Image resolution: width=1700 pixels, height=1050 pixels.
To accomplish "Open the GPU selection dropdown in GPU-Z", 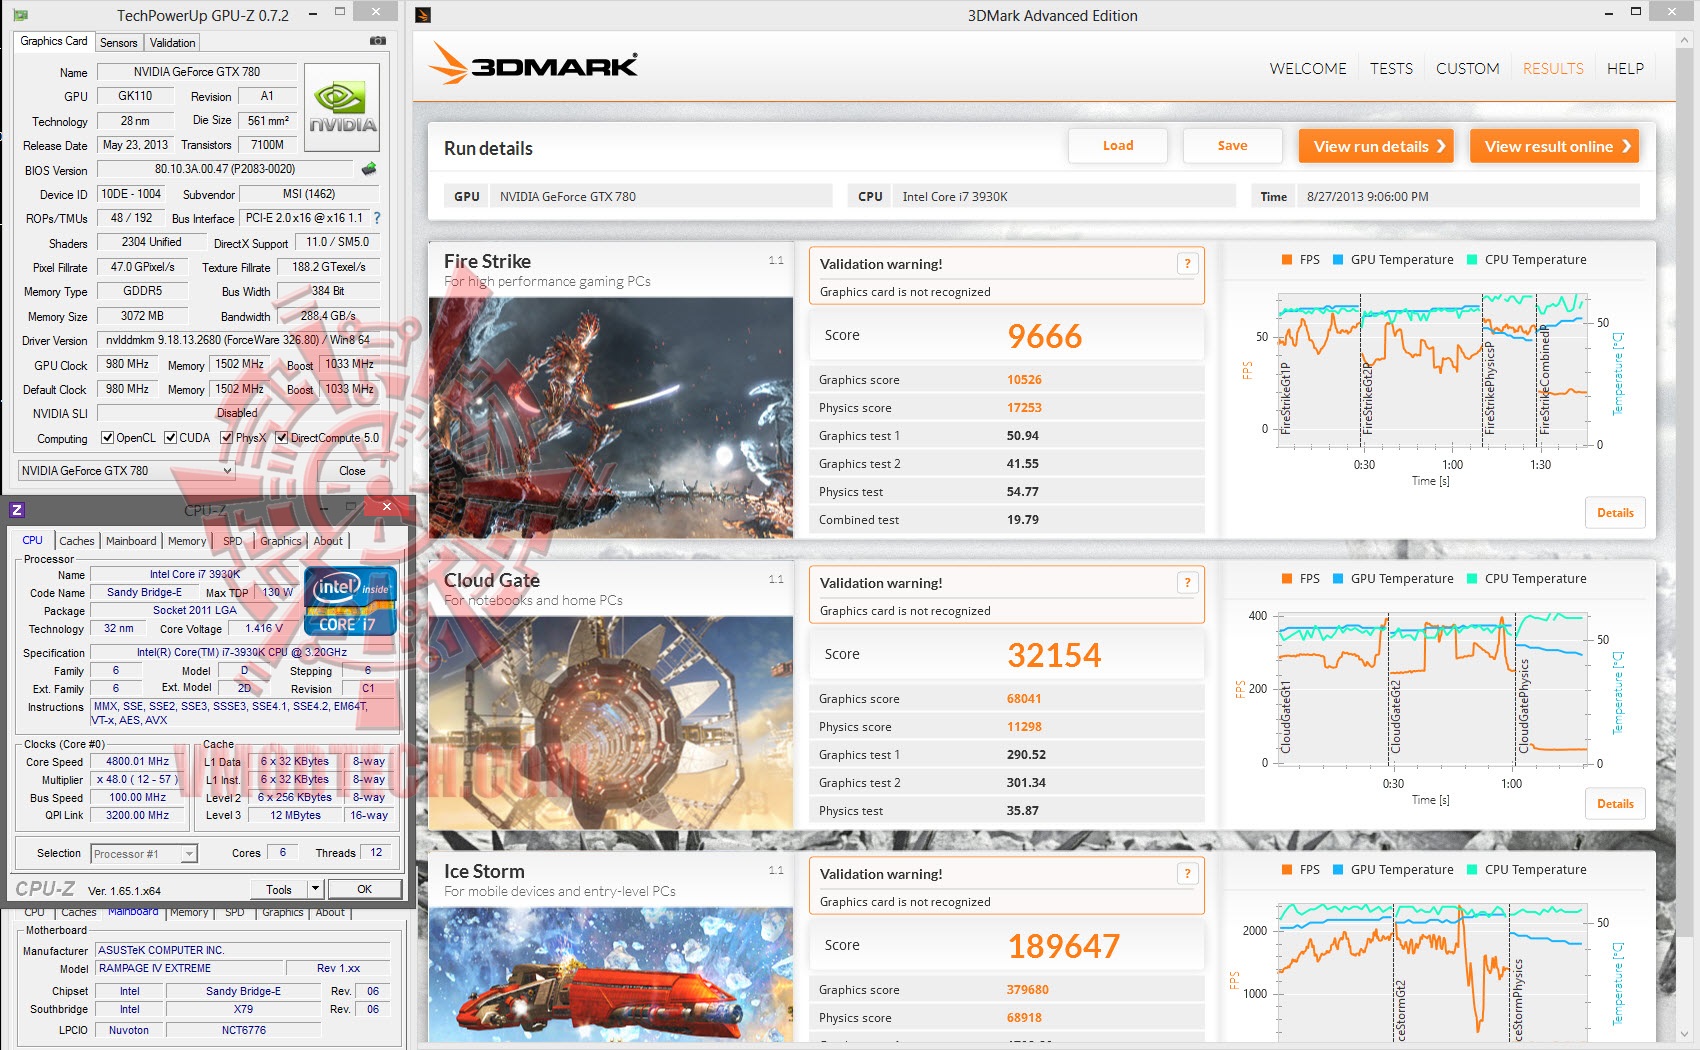I will 126,471.
